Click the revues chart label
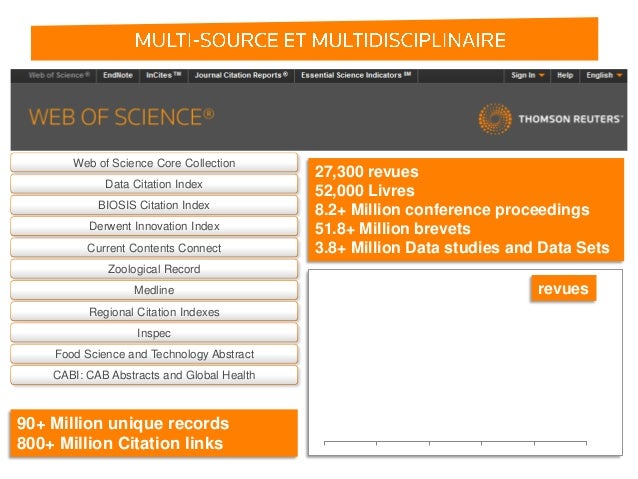Image resolution: width=638 pixels, height=479 pixels. [563, 289]
